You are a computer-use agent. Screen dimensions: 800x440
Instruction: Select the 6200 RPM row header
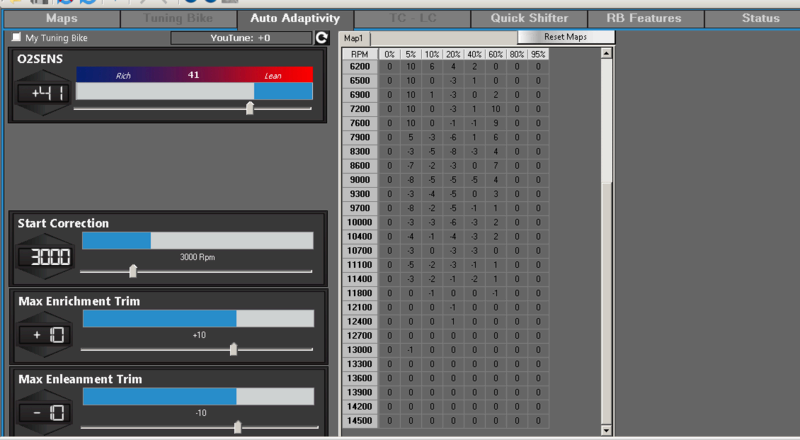point(360,66)
